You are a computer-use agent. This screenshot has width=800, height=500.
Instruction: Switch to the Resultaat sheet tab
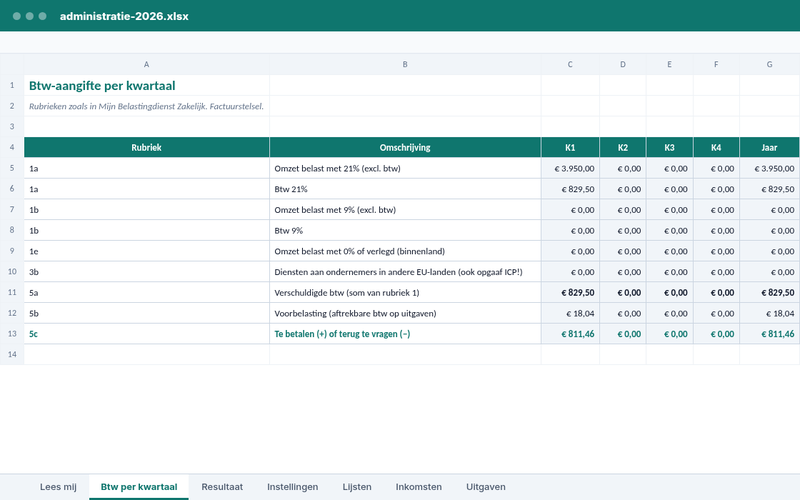(x=222, y=487)
